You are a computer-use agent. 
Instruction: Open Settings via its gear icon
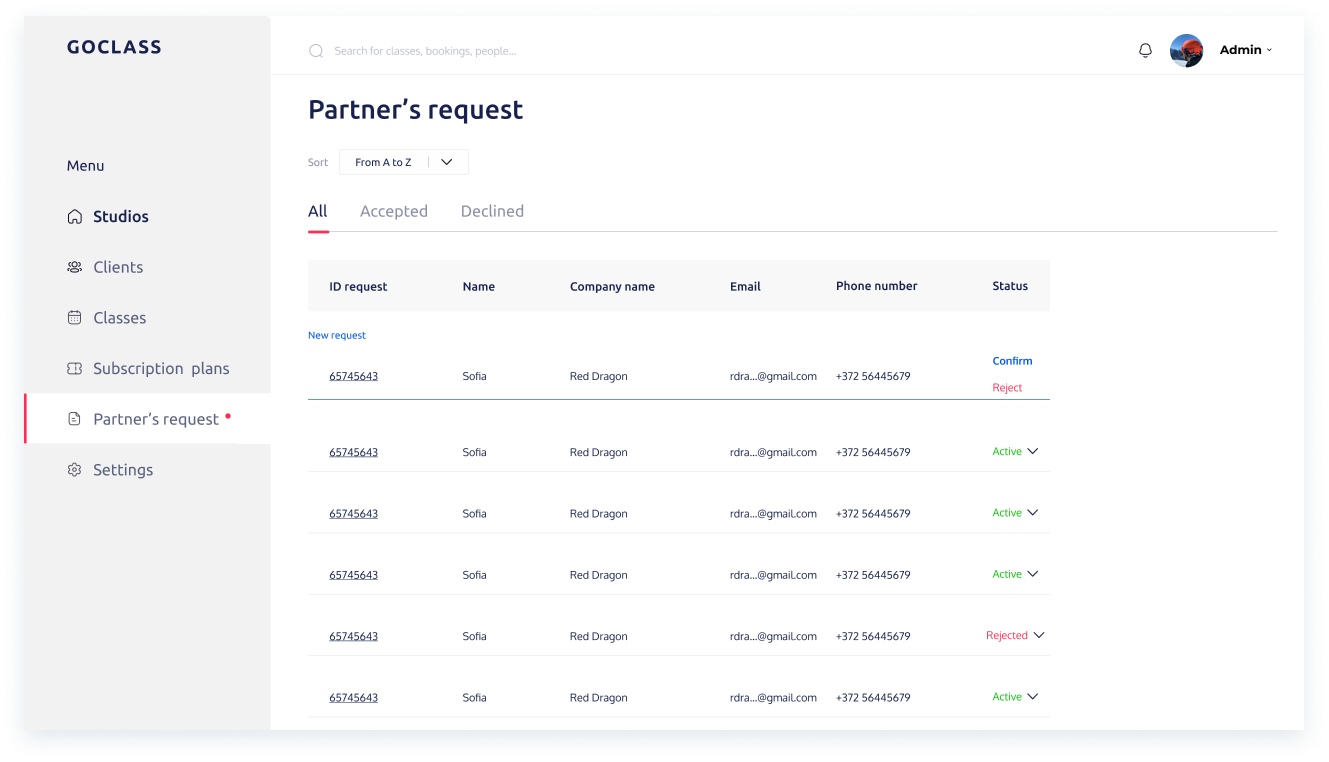tap(74, 470)
